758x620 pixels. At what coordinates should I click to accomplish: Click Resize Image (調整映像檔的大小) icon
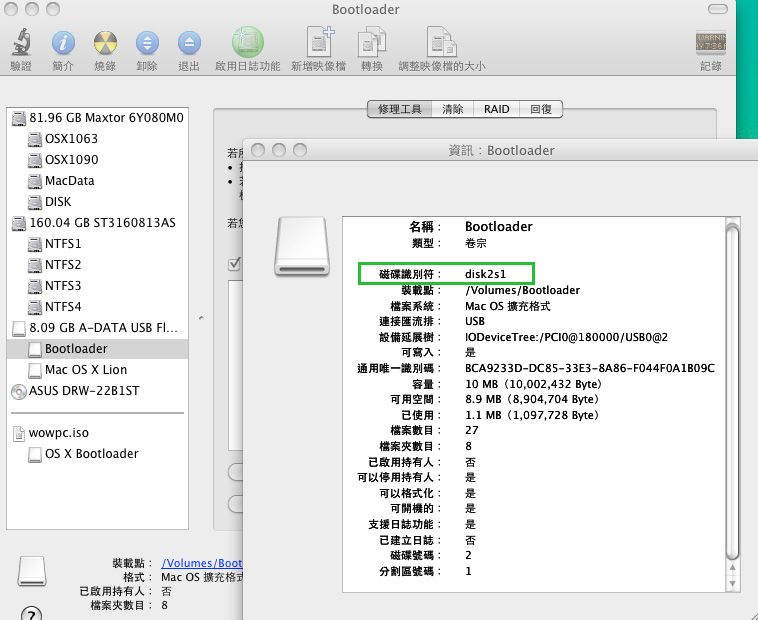coord(441,42)
